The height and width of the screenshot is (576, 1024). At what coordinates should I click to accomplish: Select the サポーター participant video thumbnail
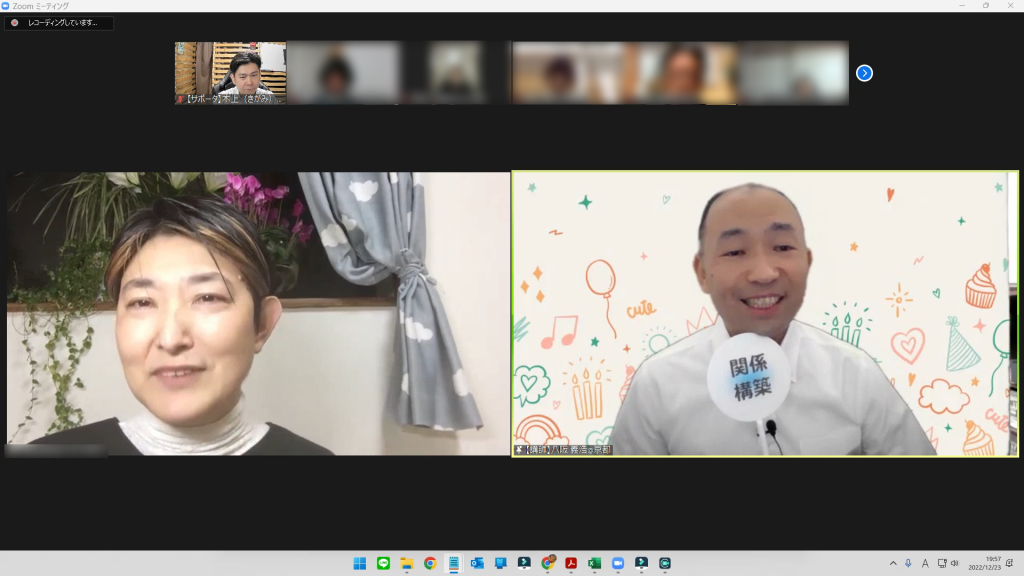(230, 73)
